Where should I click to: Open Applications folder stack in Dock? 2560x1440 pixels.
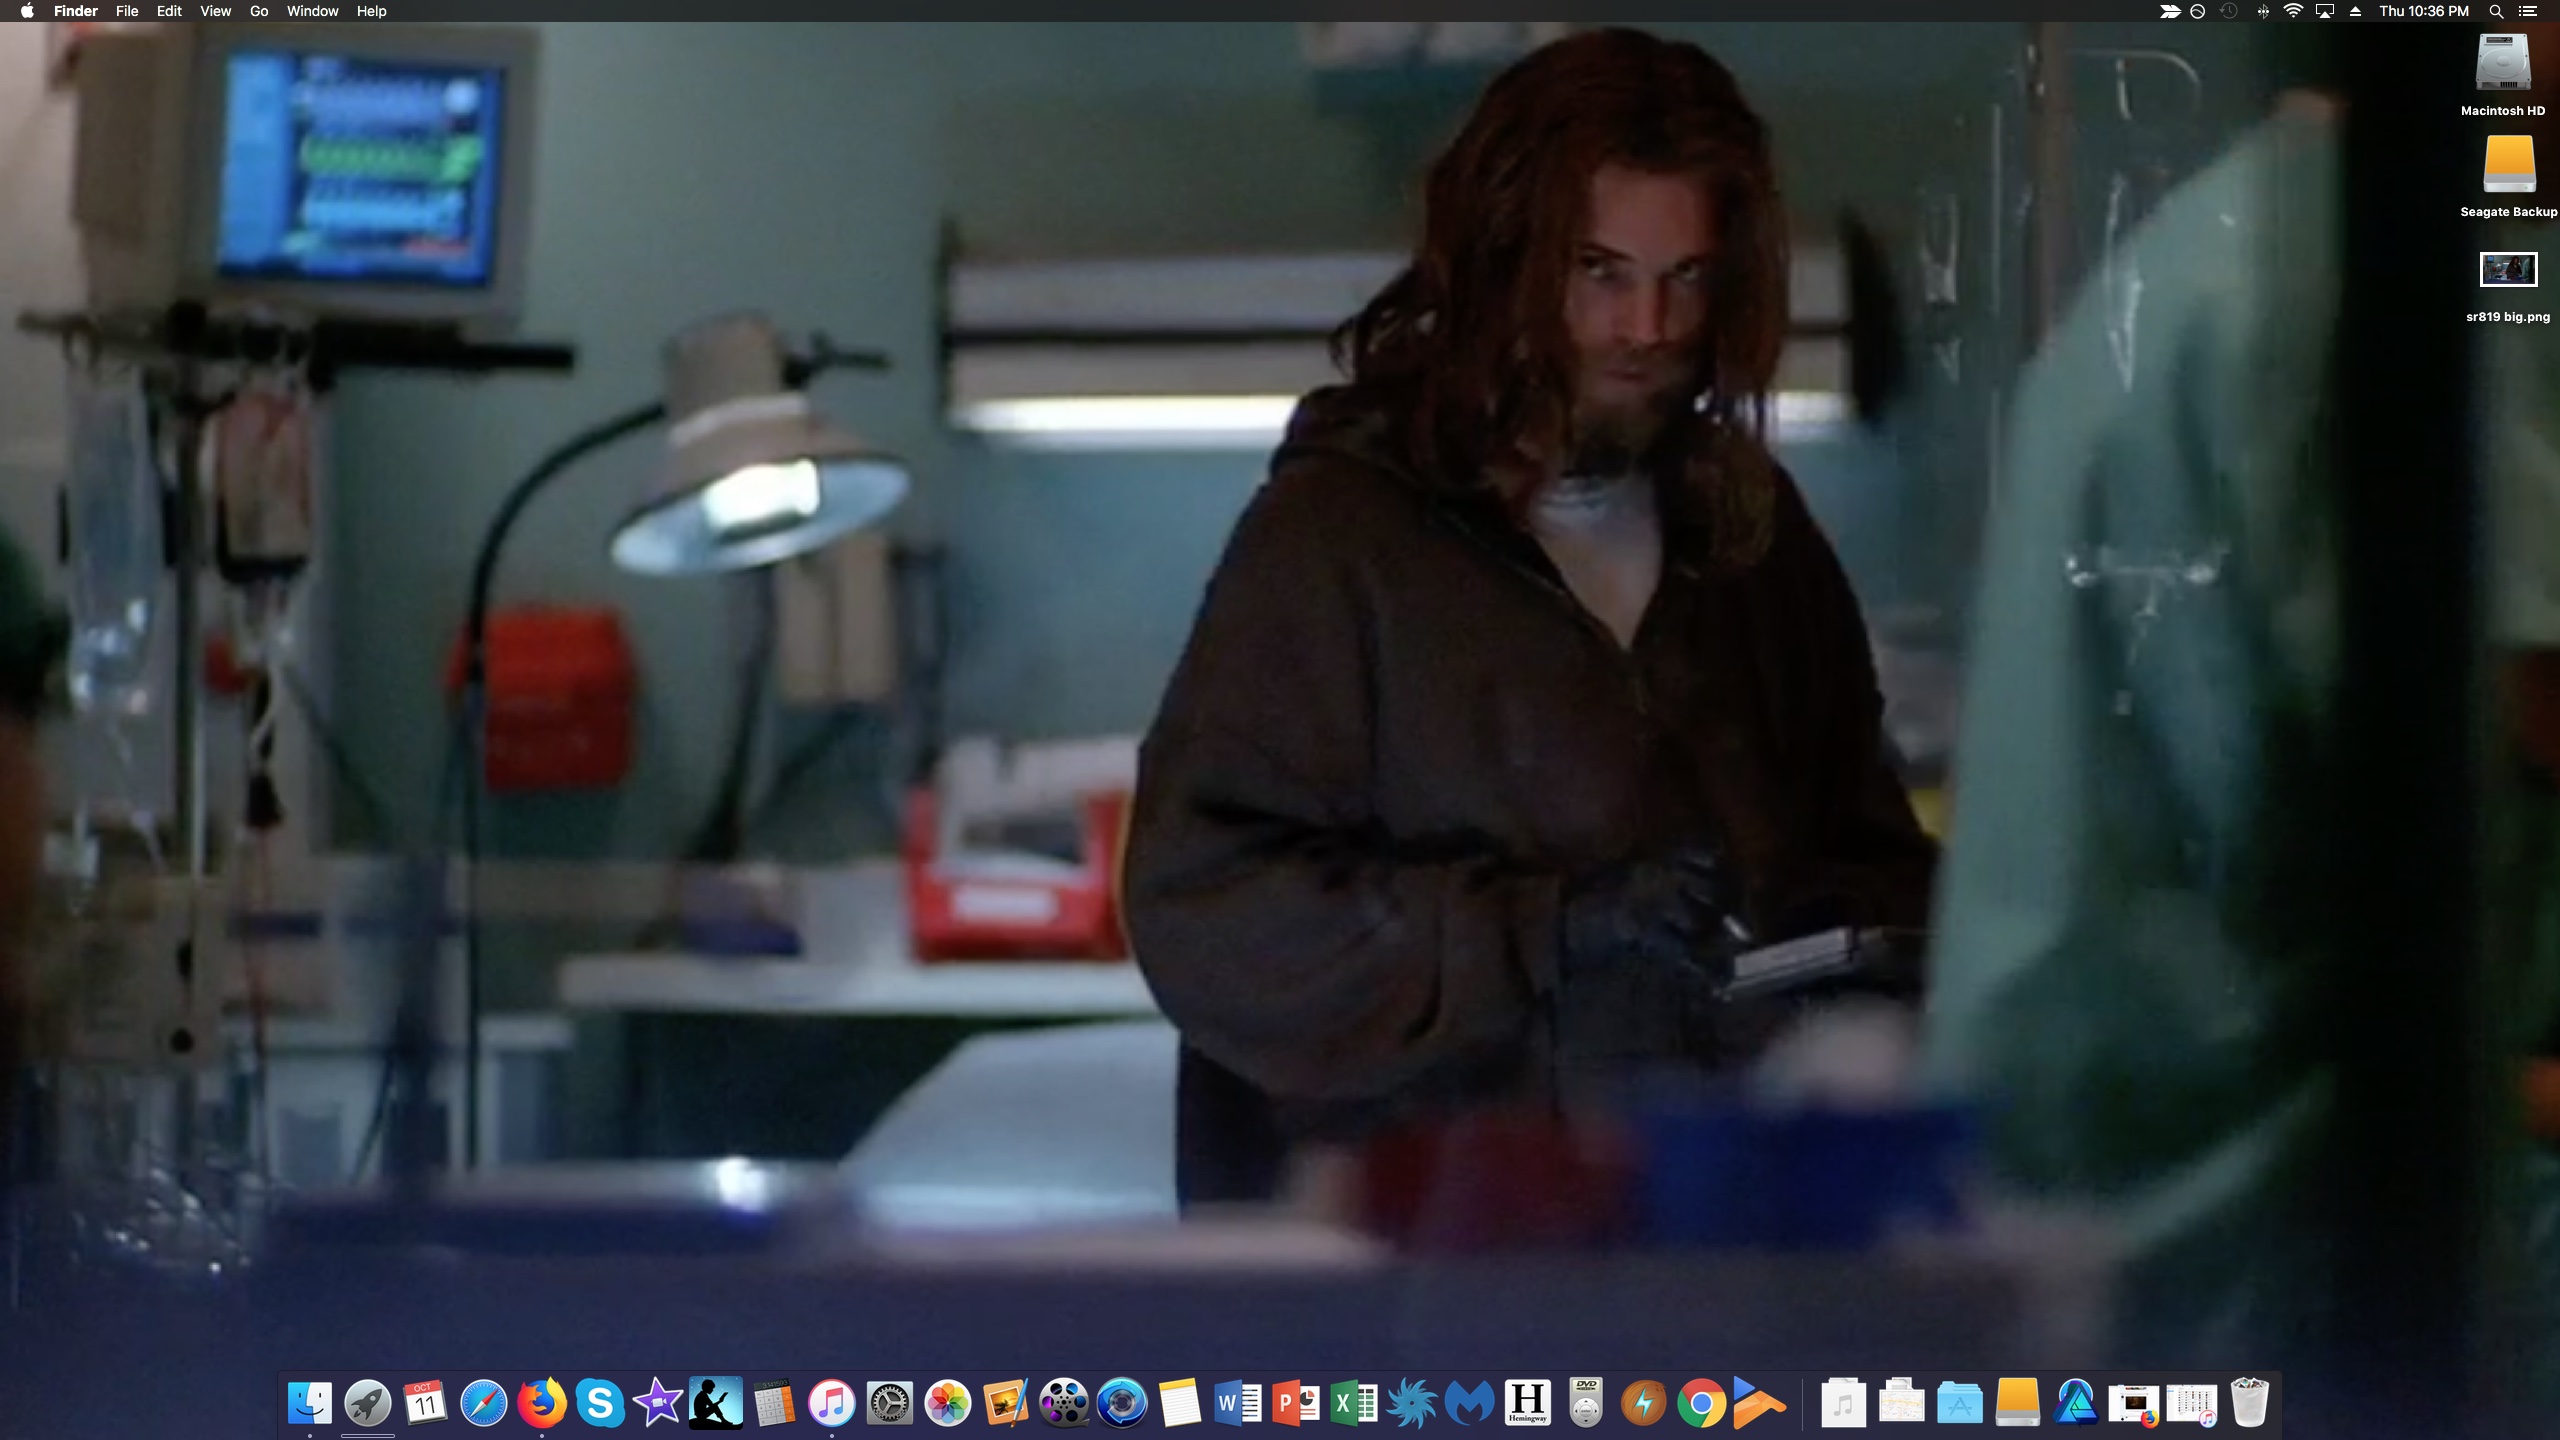click(1960, 1403)
